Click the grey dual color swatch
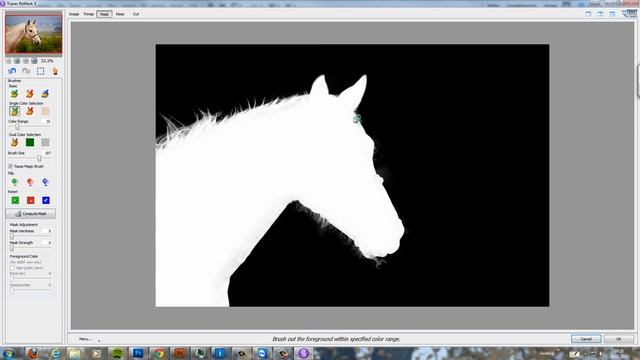 click(45, 142)
